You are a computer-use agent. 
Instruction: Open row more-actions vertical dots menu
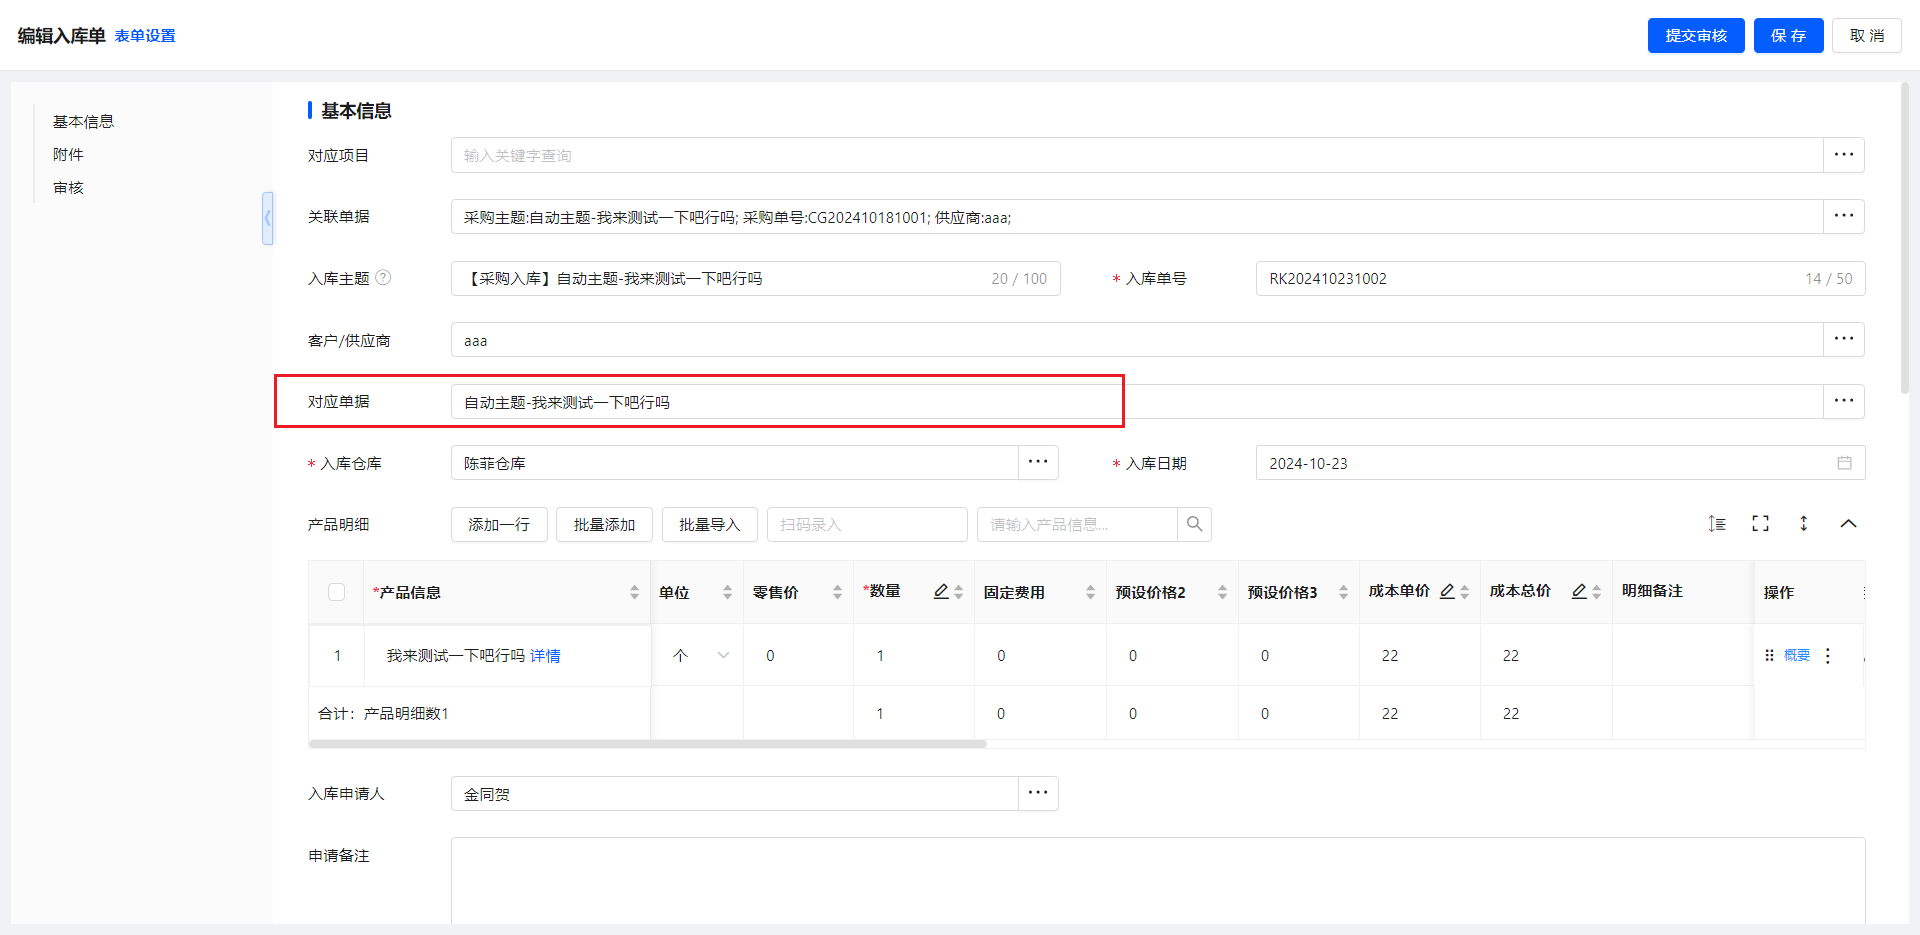pos(1828,656)
